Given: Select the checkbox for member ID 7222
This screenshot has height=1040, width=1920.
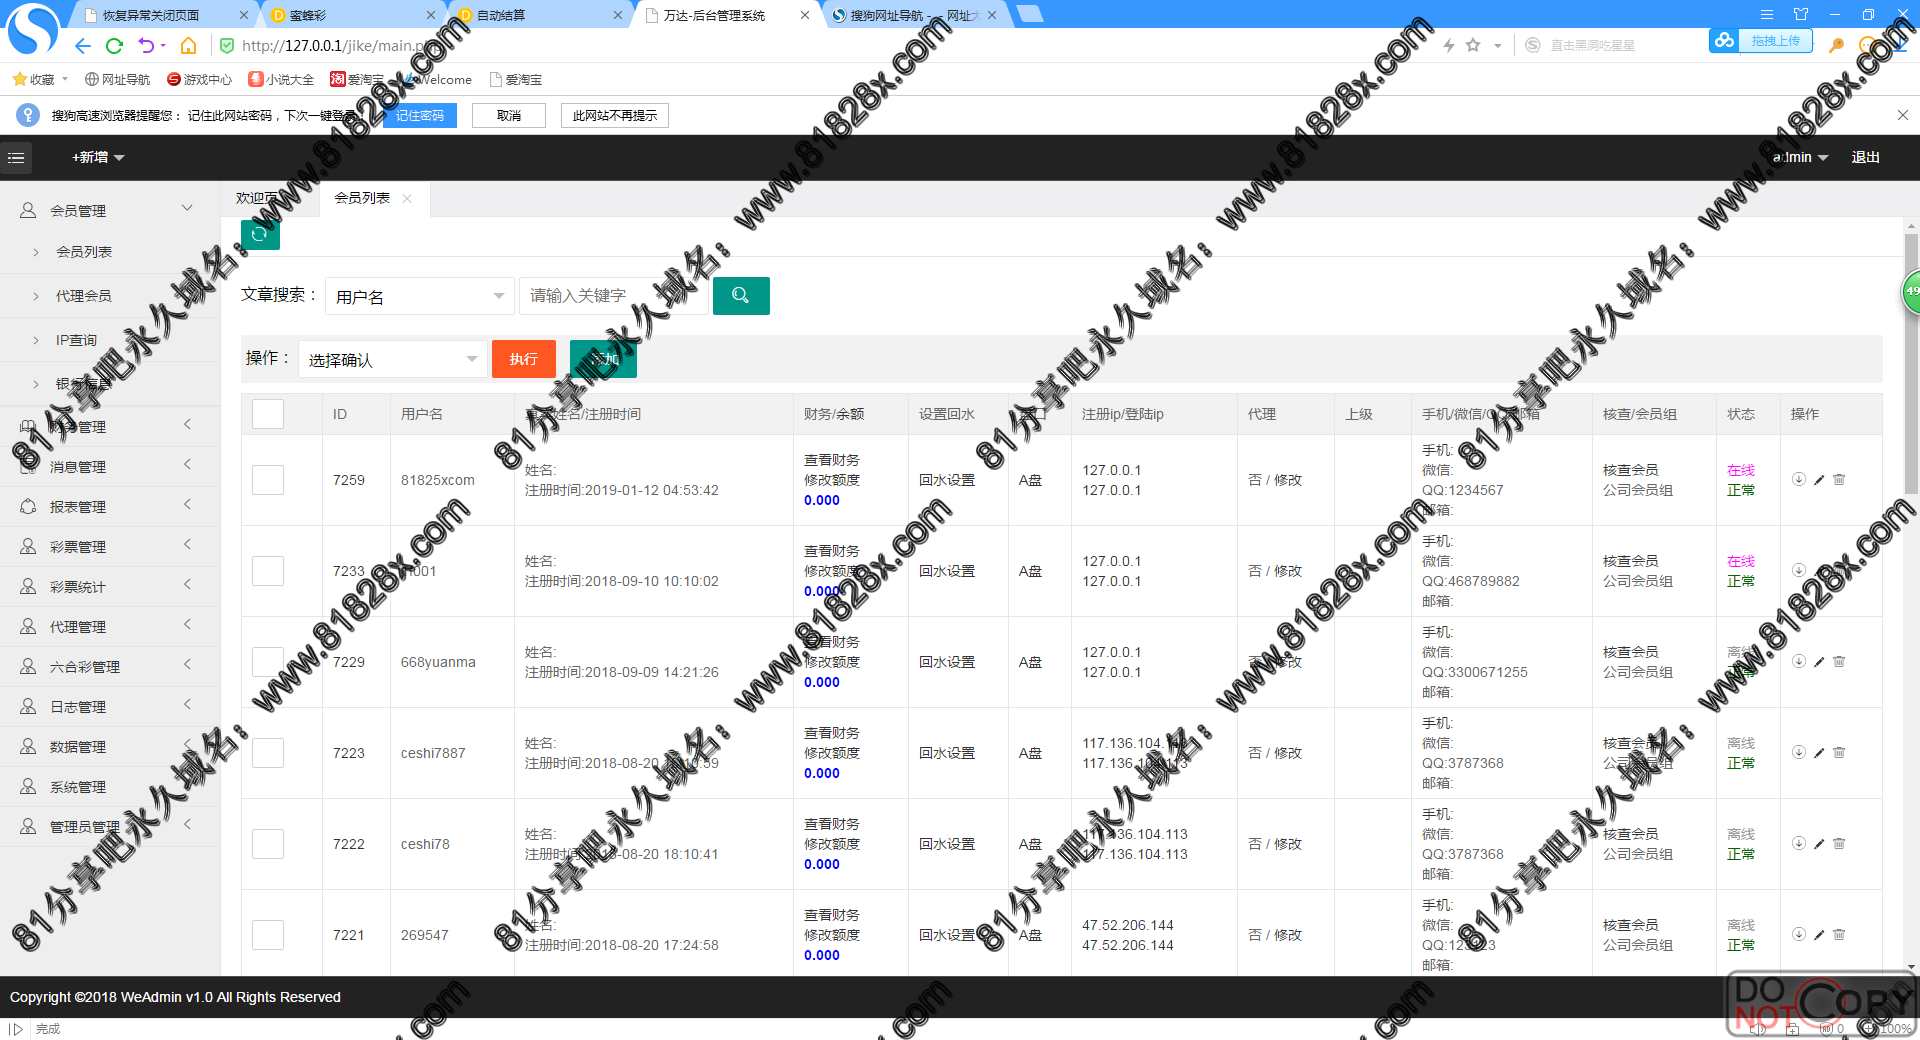Looking at the screenshot, I should 268,844.
